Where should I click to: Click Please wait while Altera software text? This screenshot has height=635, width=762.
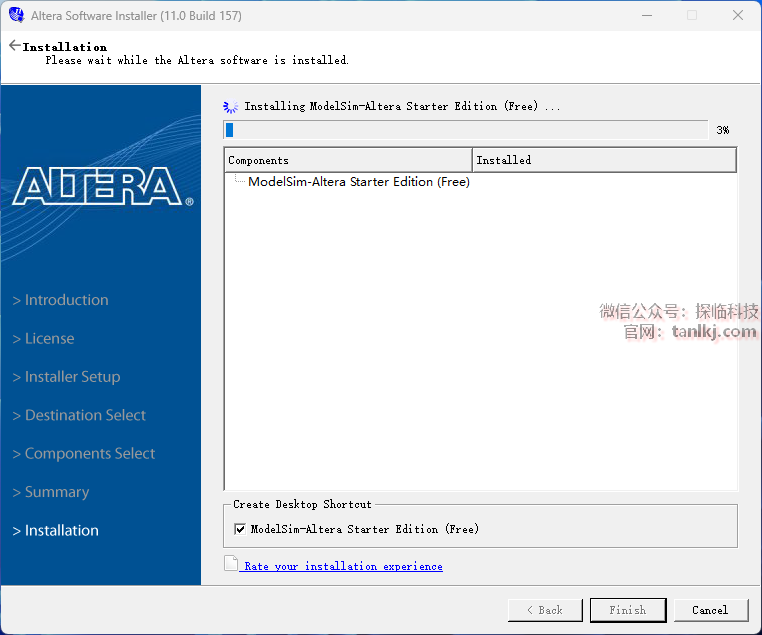(x=197, y=61)
